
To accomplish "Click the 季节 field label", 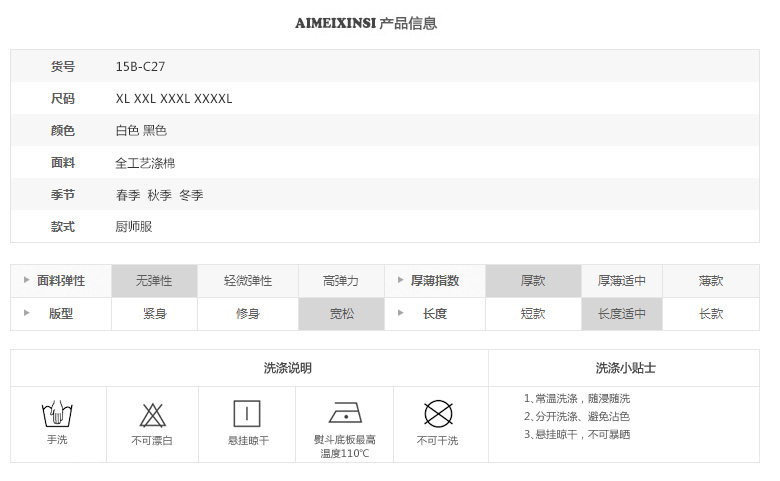I will point(63,194).
